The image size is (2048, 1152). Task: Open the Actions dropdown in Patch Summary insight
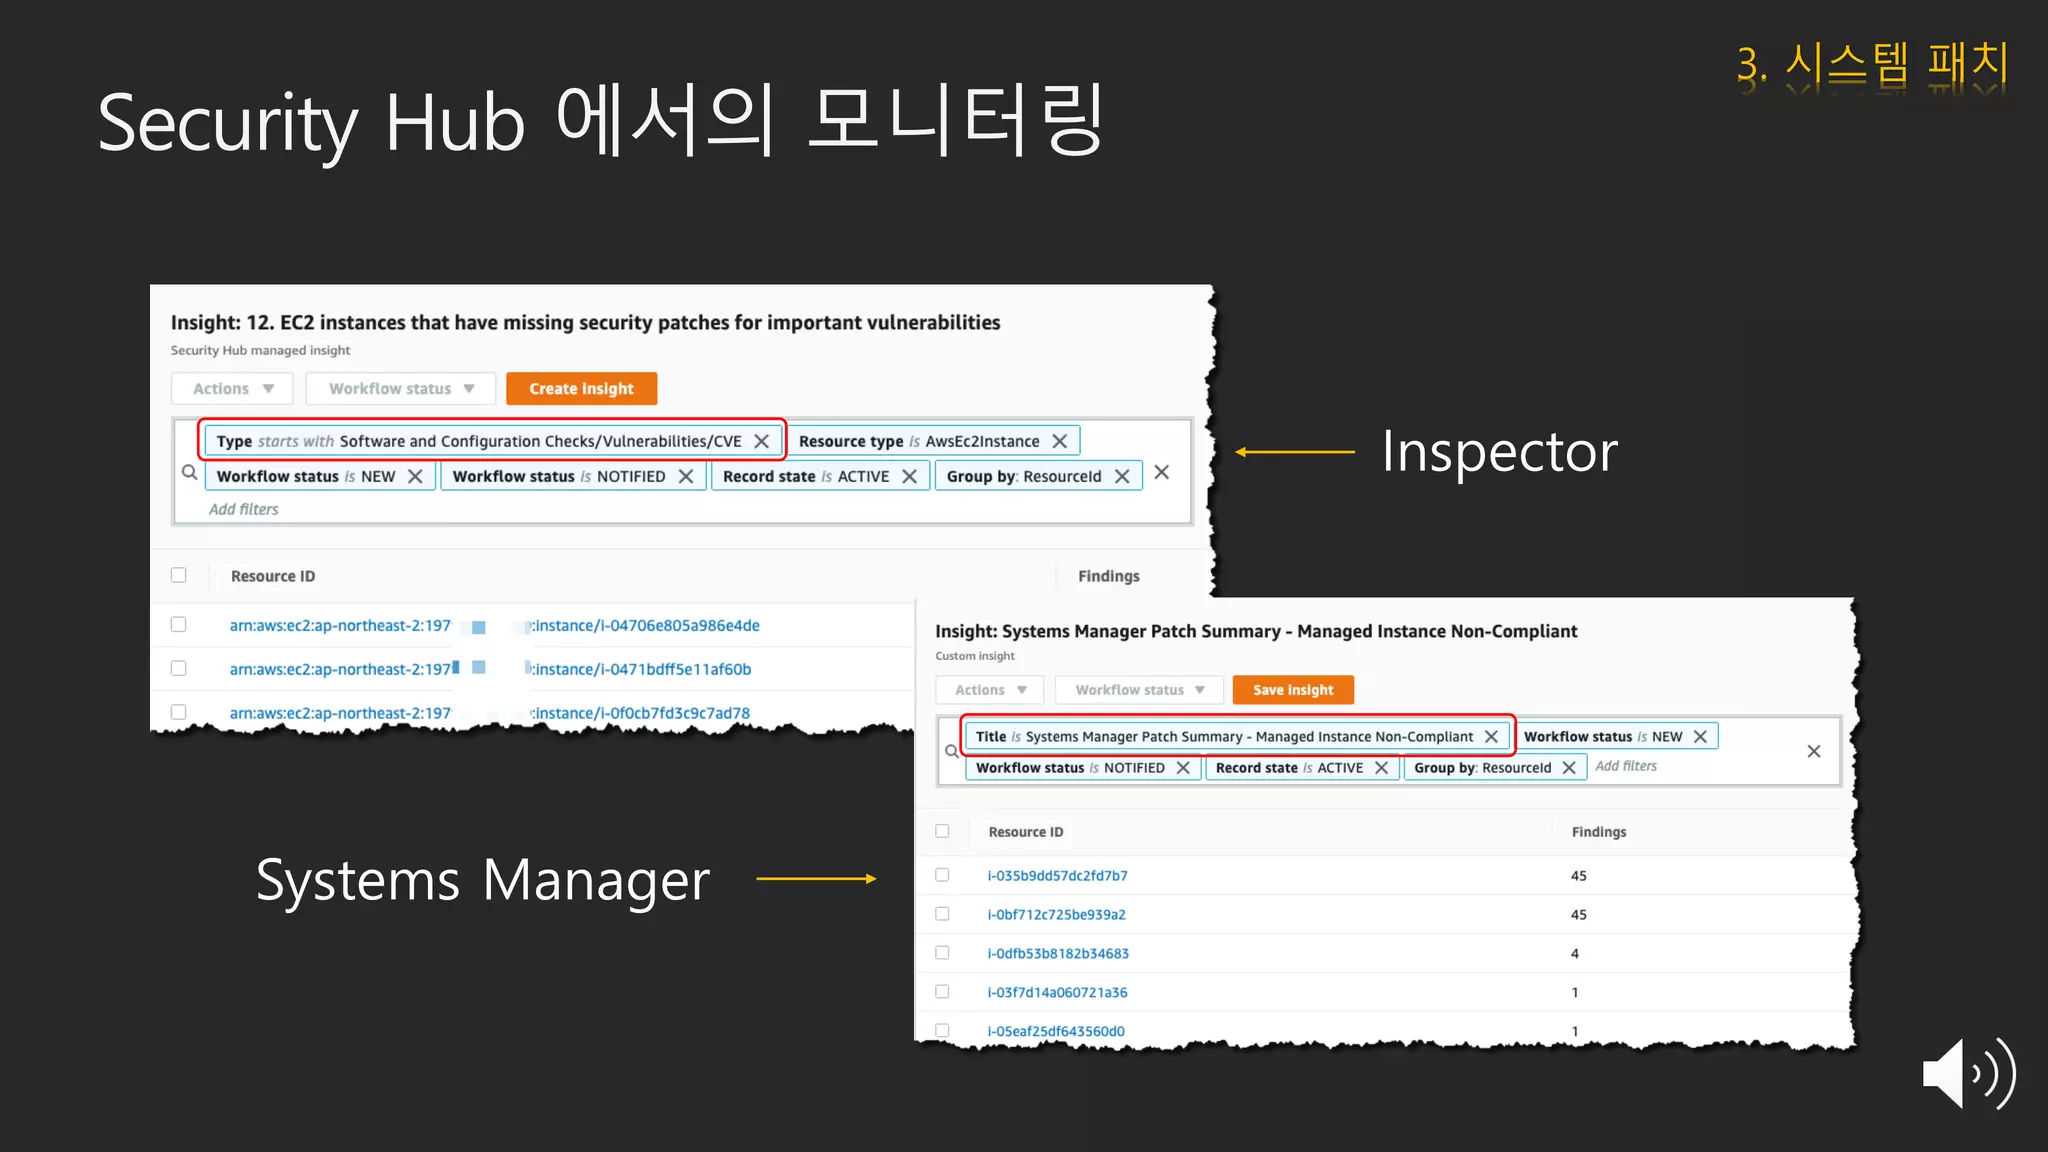pos(990,690)
